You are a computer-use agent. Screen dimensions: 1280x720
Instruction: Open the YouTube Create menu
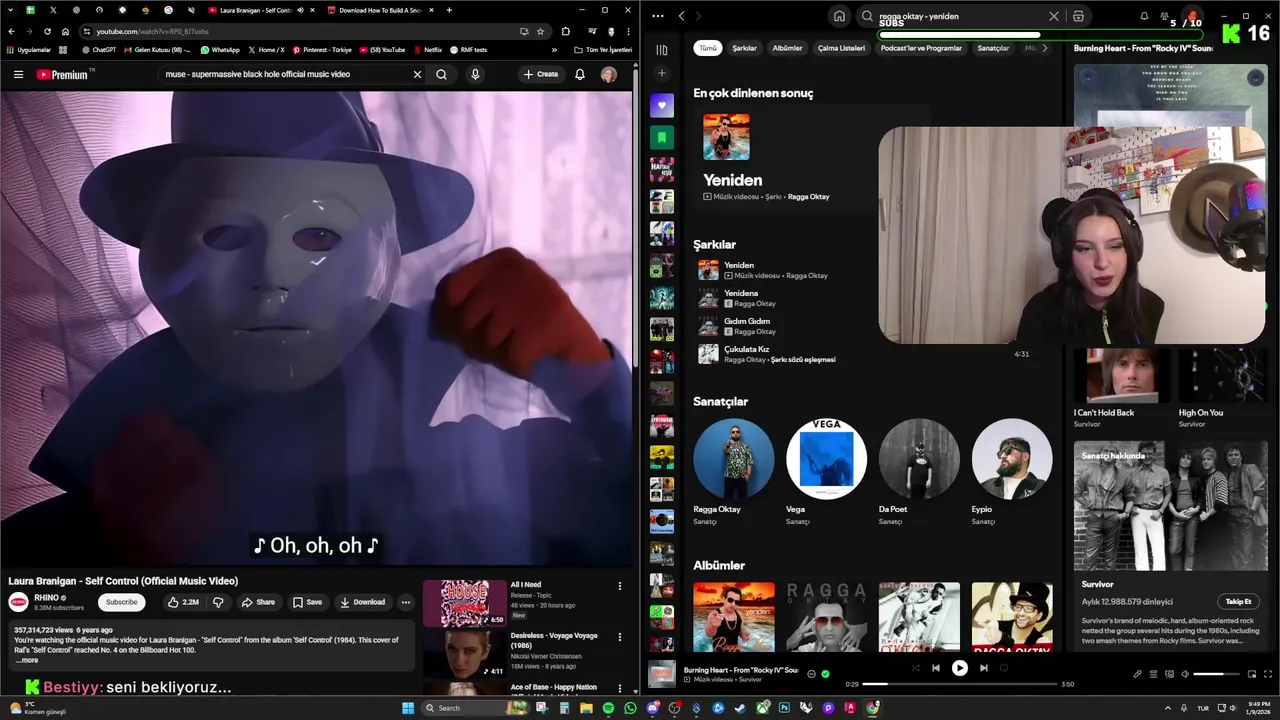pyautogui.click(x=541, y=74)
